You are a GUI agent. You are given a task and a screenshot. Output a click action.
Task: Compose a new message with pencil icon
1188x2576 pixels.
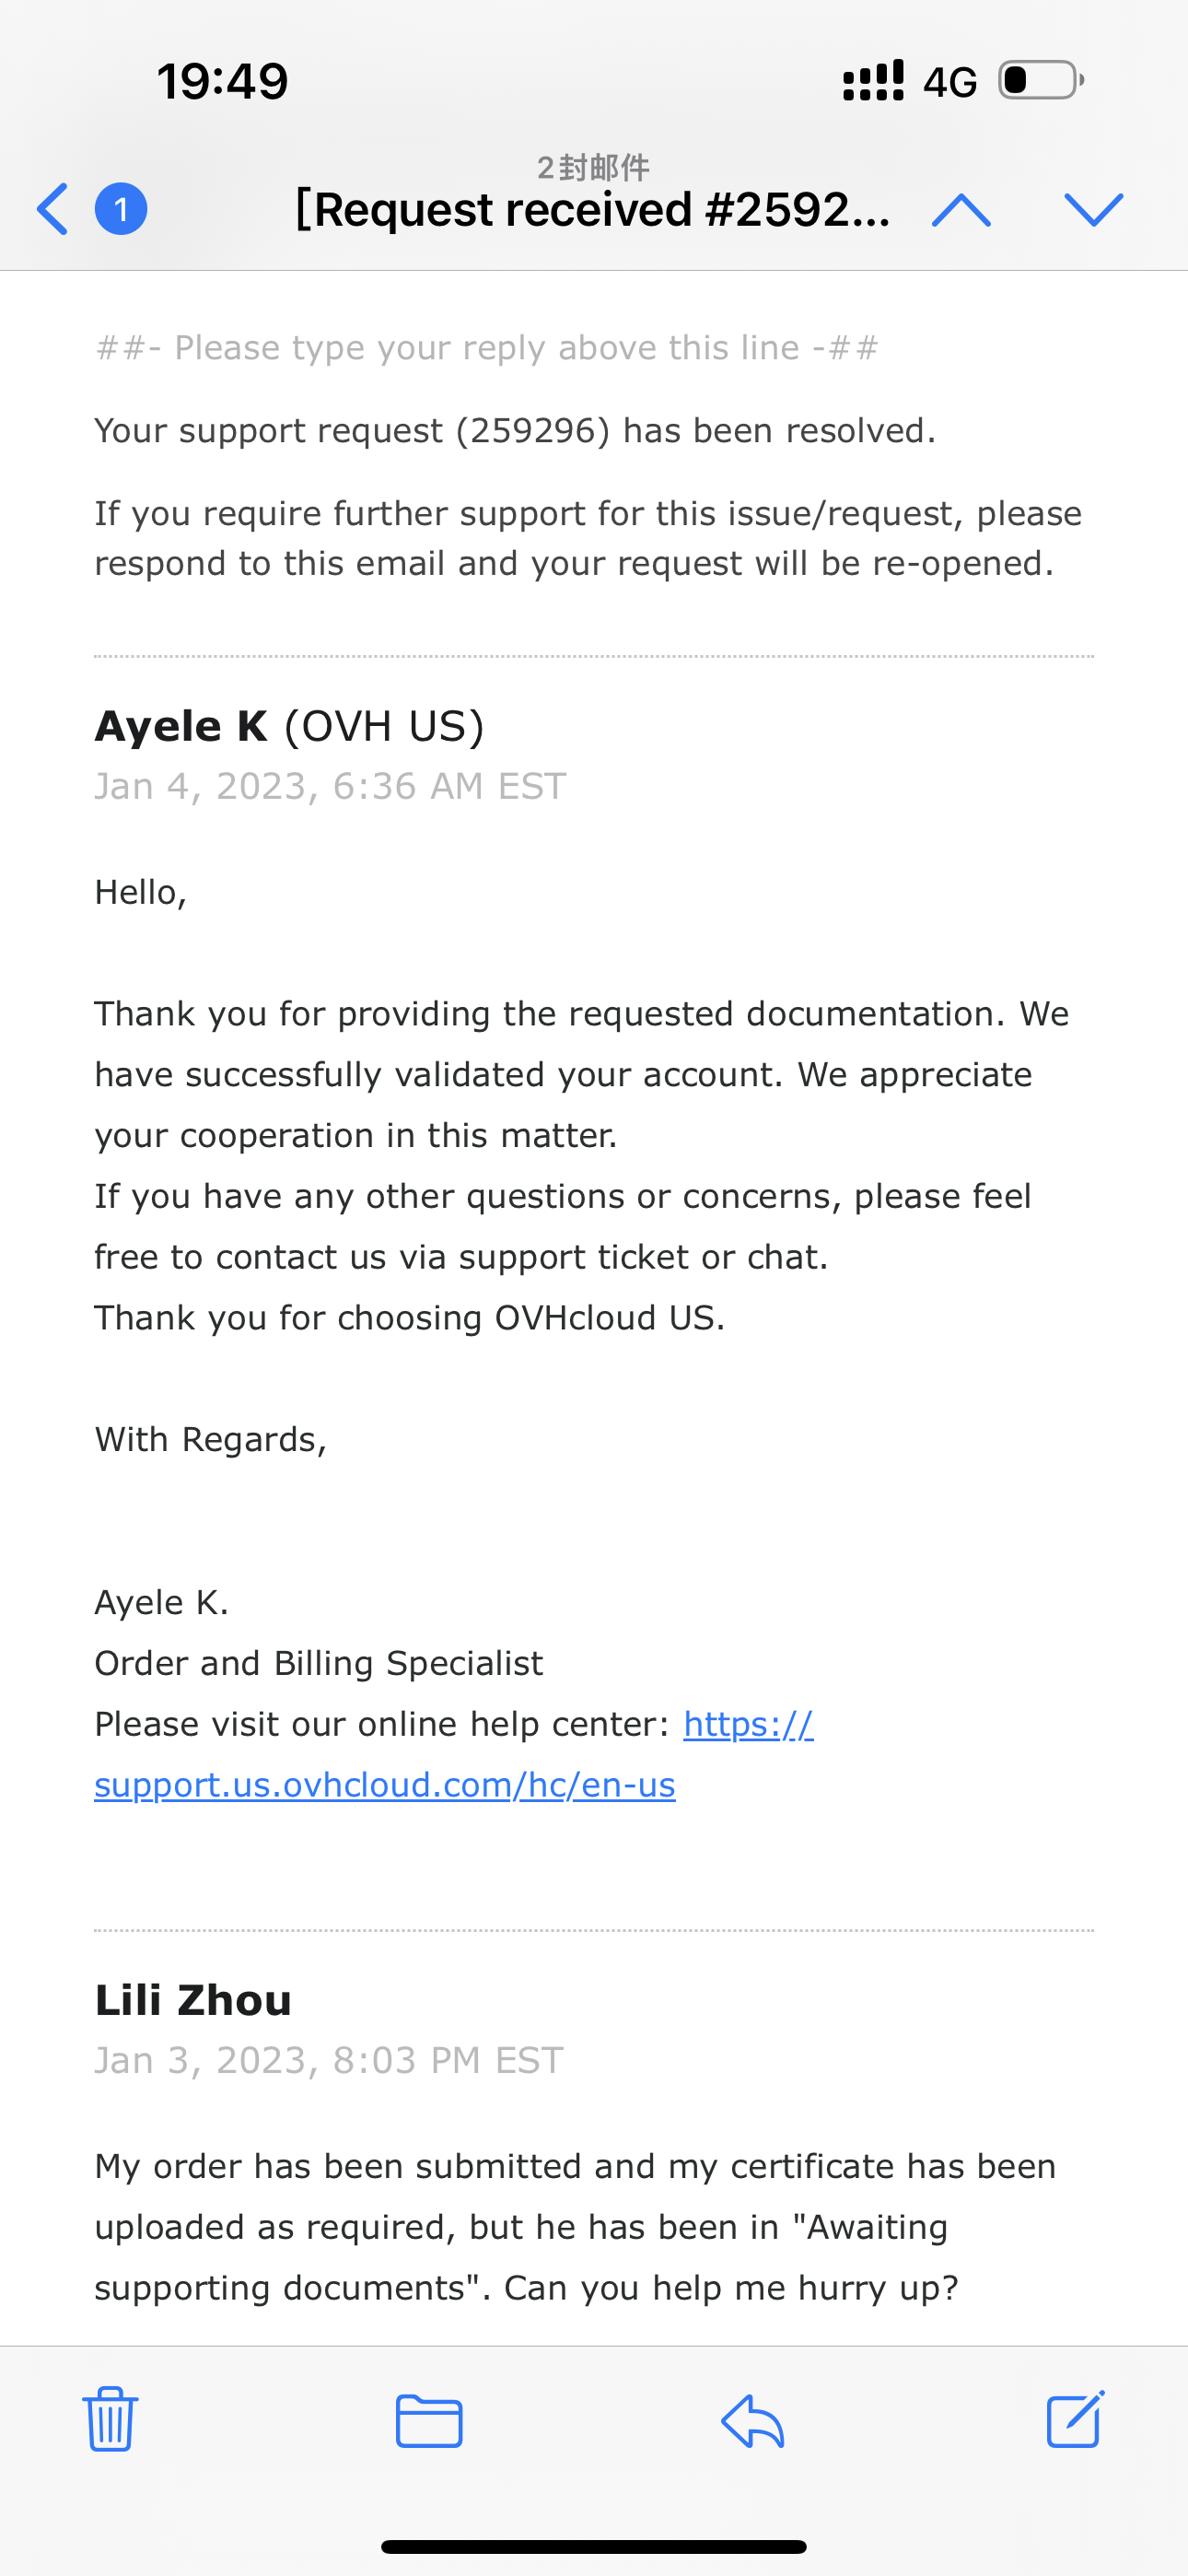[x=1075, y=2419]
